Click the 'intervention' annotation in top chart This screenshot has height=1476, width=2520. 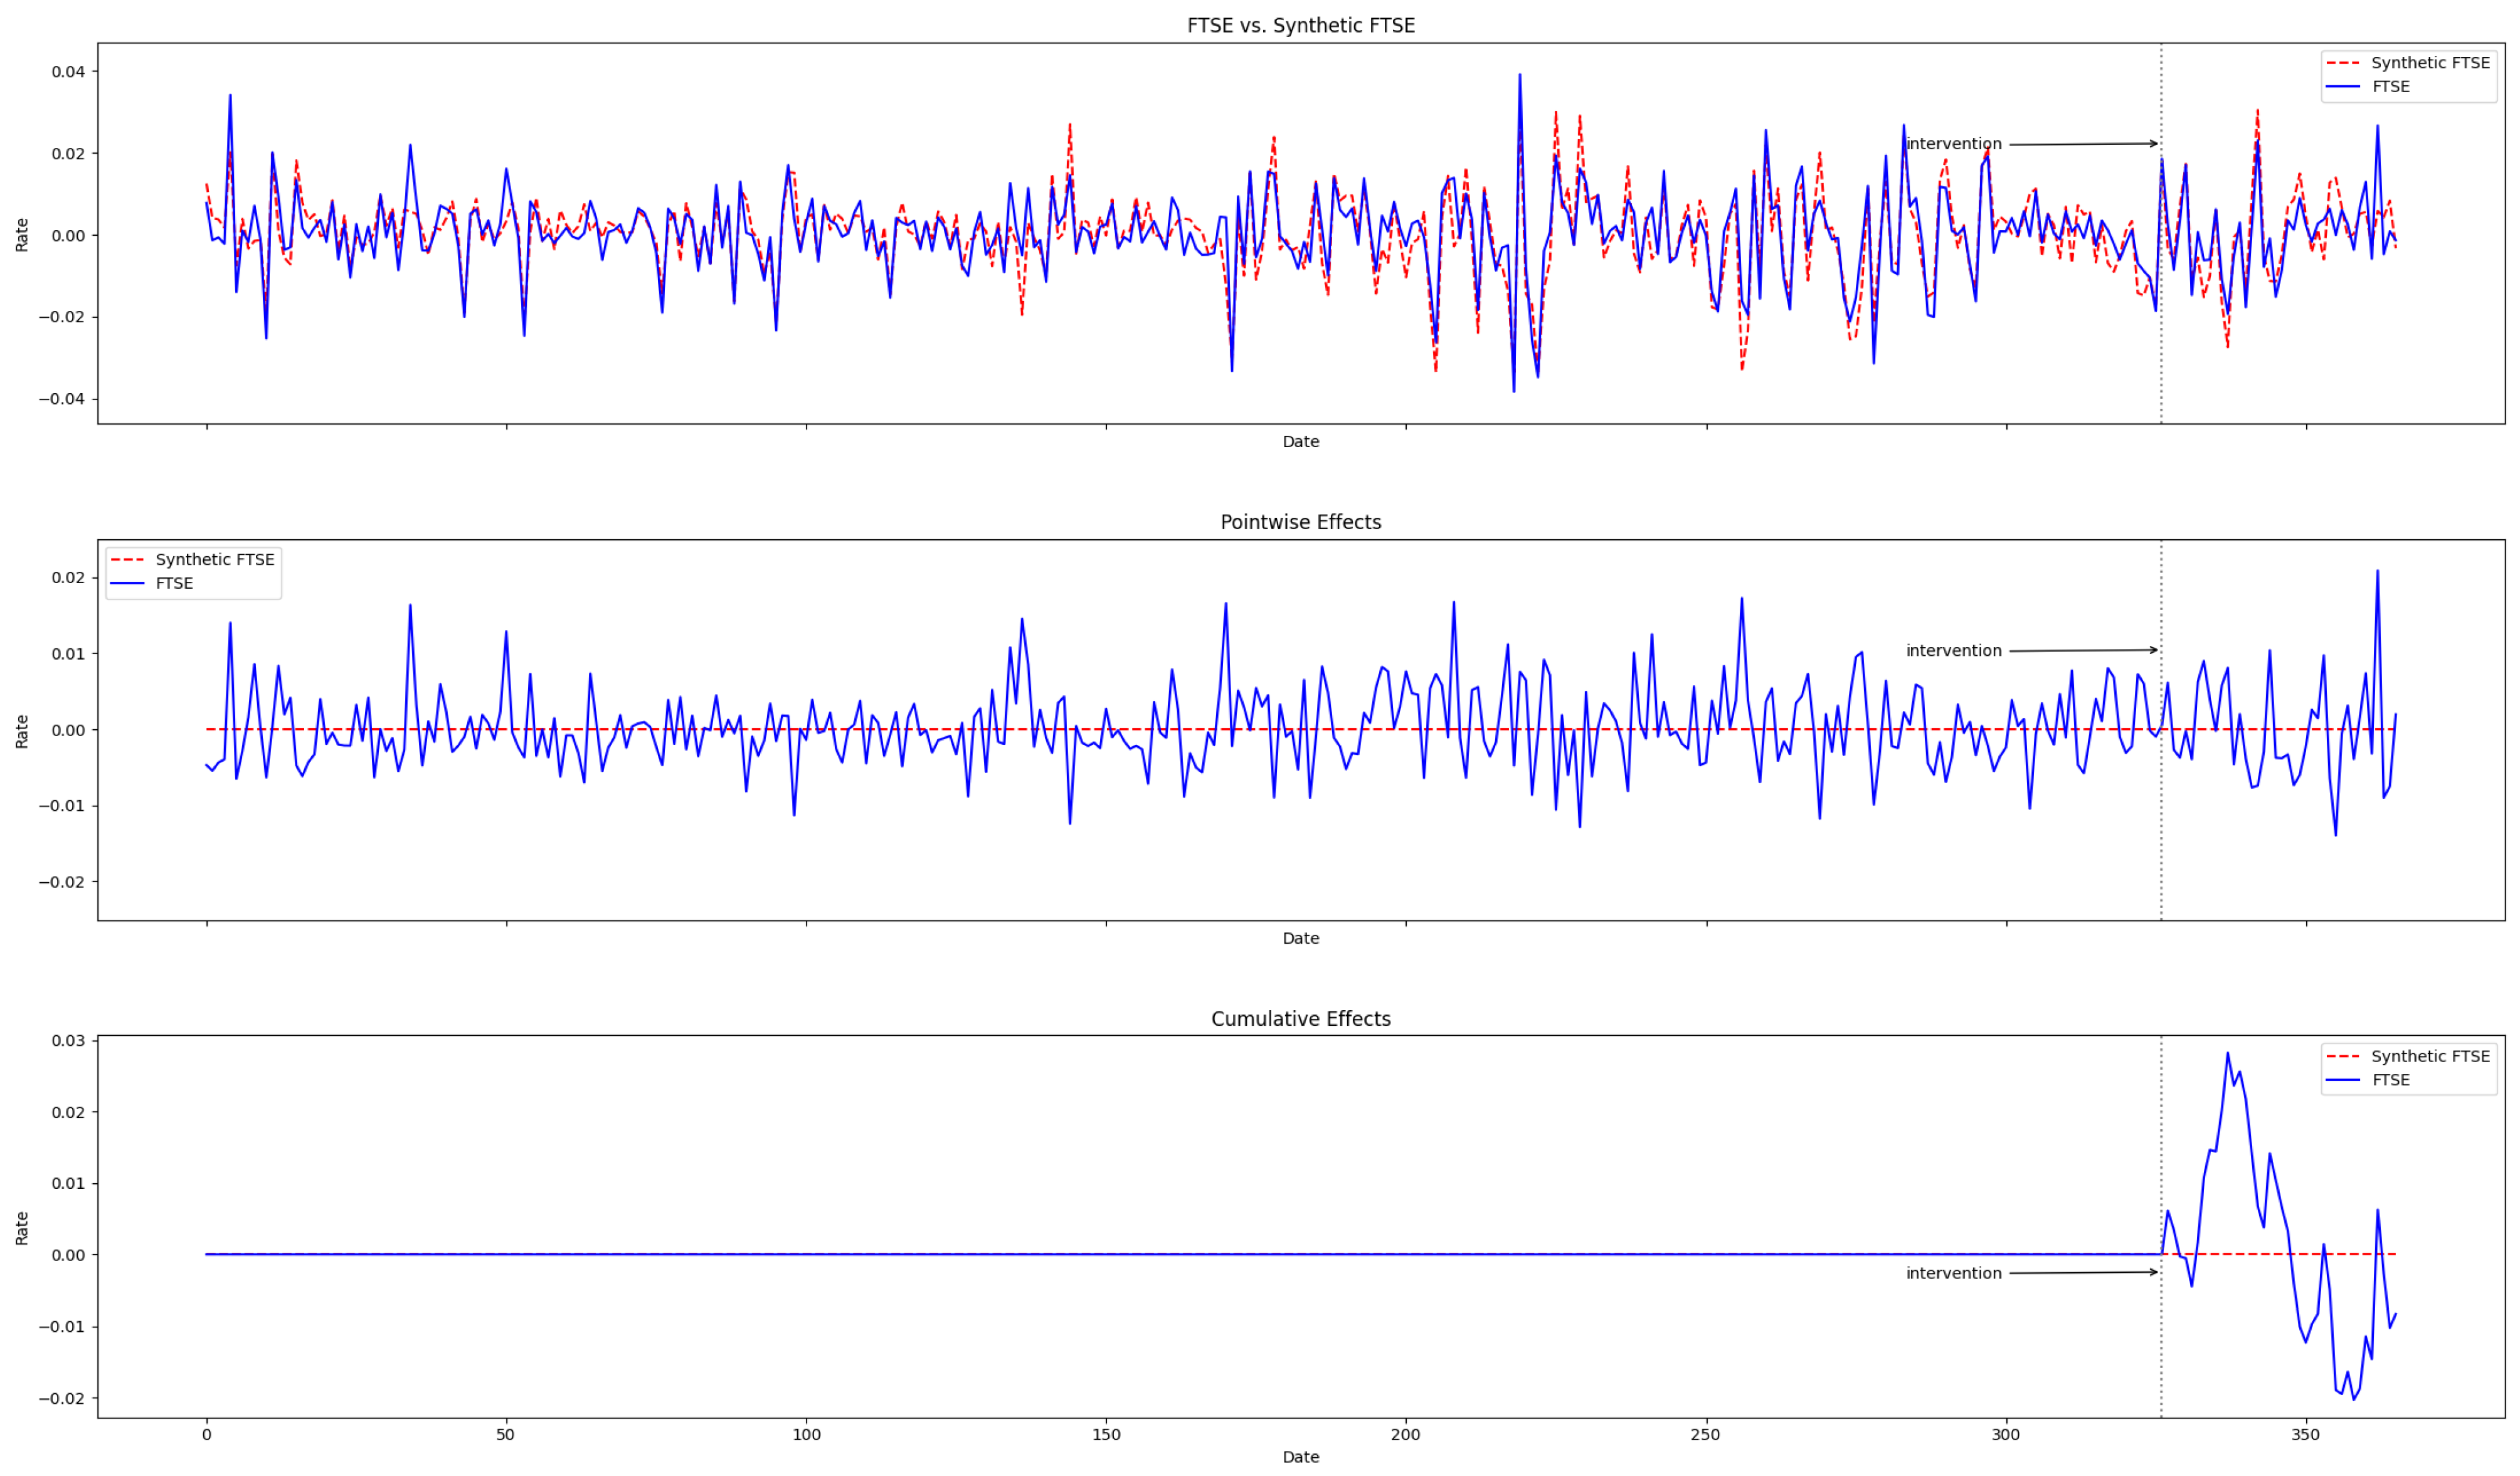point(1953,144)
